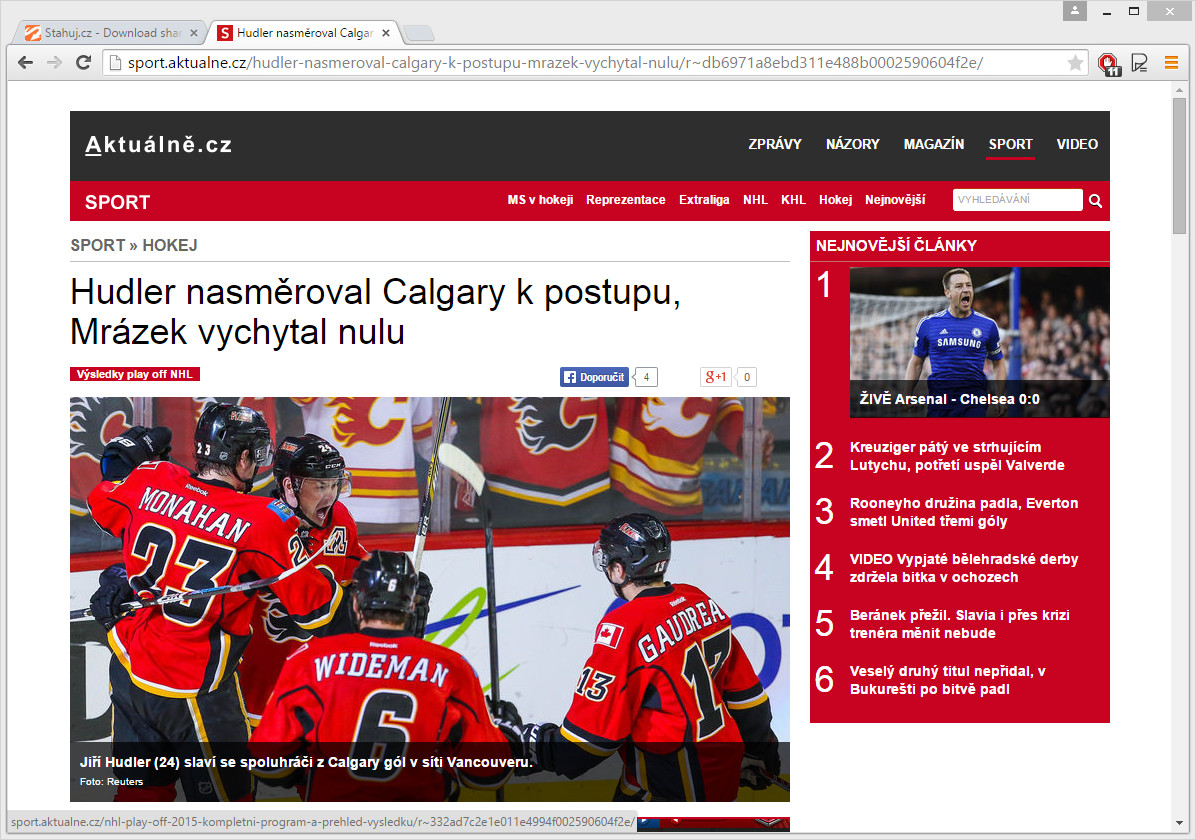Screen dimensions: 1196x840
Task: Go to Reprezentace section
Action: (x=625, y=200)
